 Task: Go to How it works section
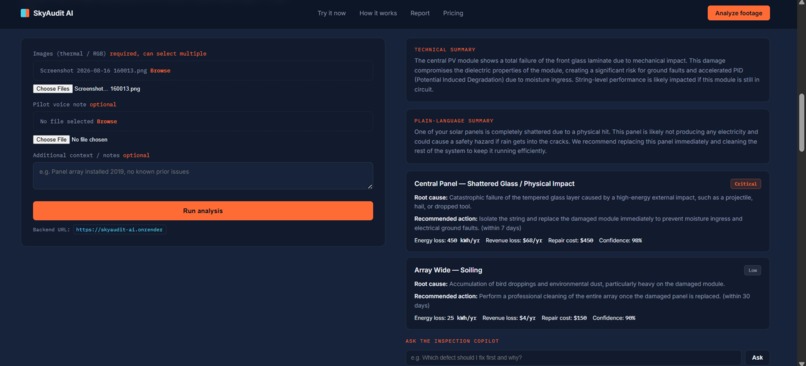coord(378,13)
